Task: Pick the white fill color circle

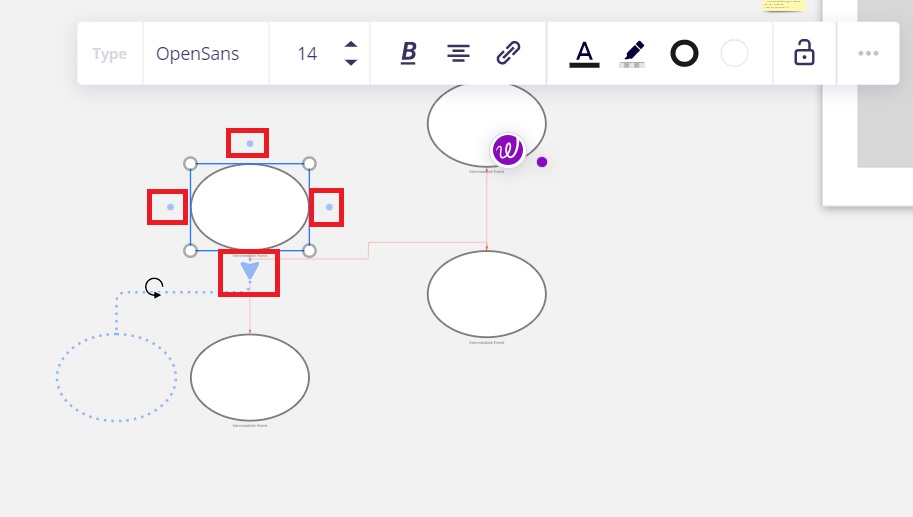Action: click(734, 54)
